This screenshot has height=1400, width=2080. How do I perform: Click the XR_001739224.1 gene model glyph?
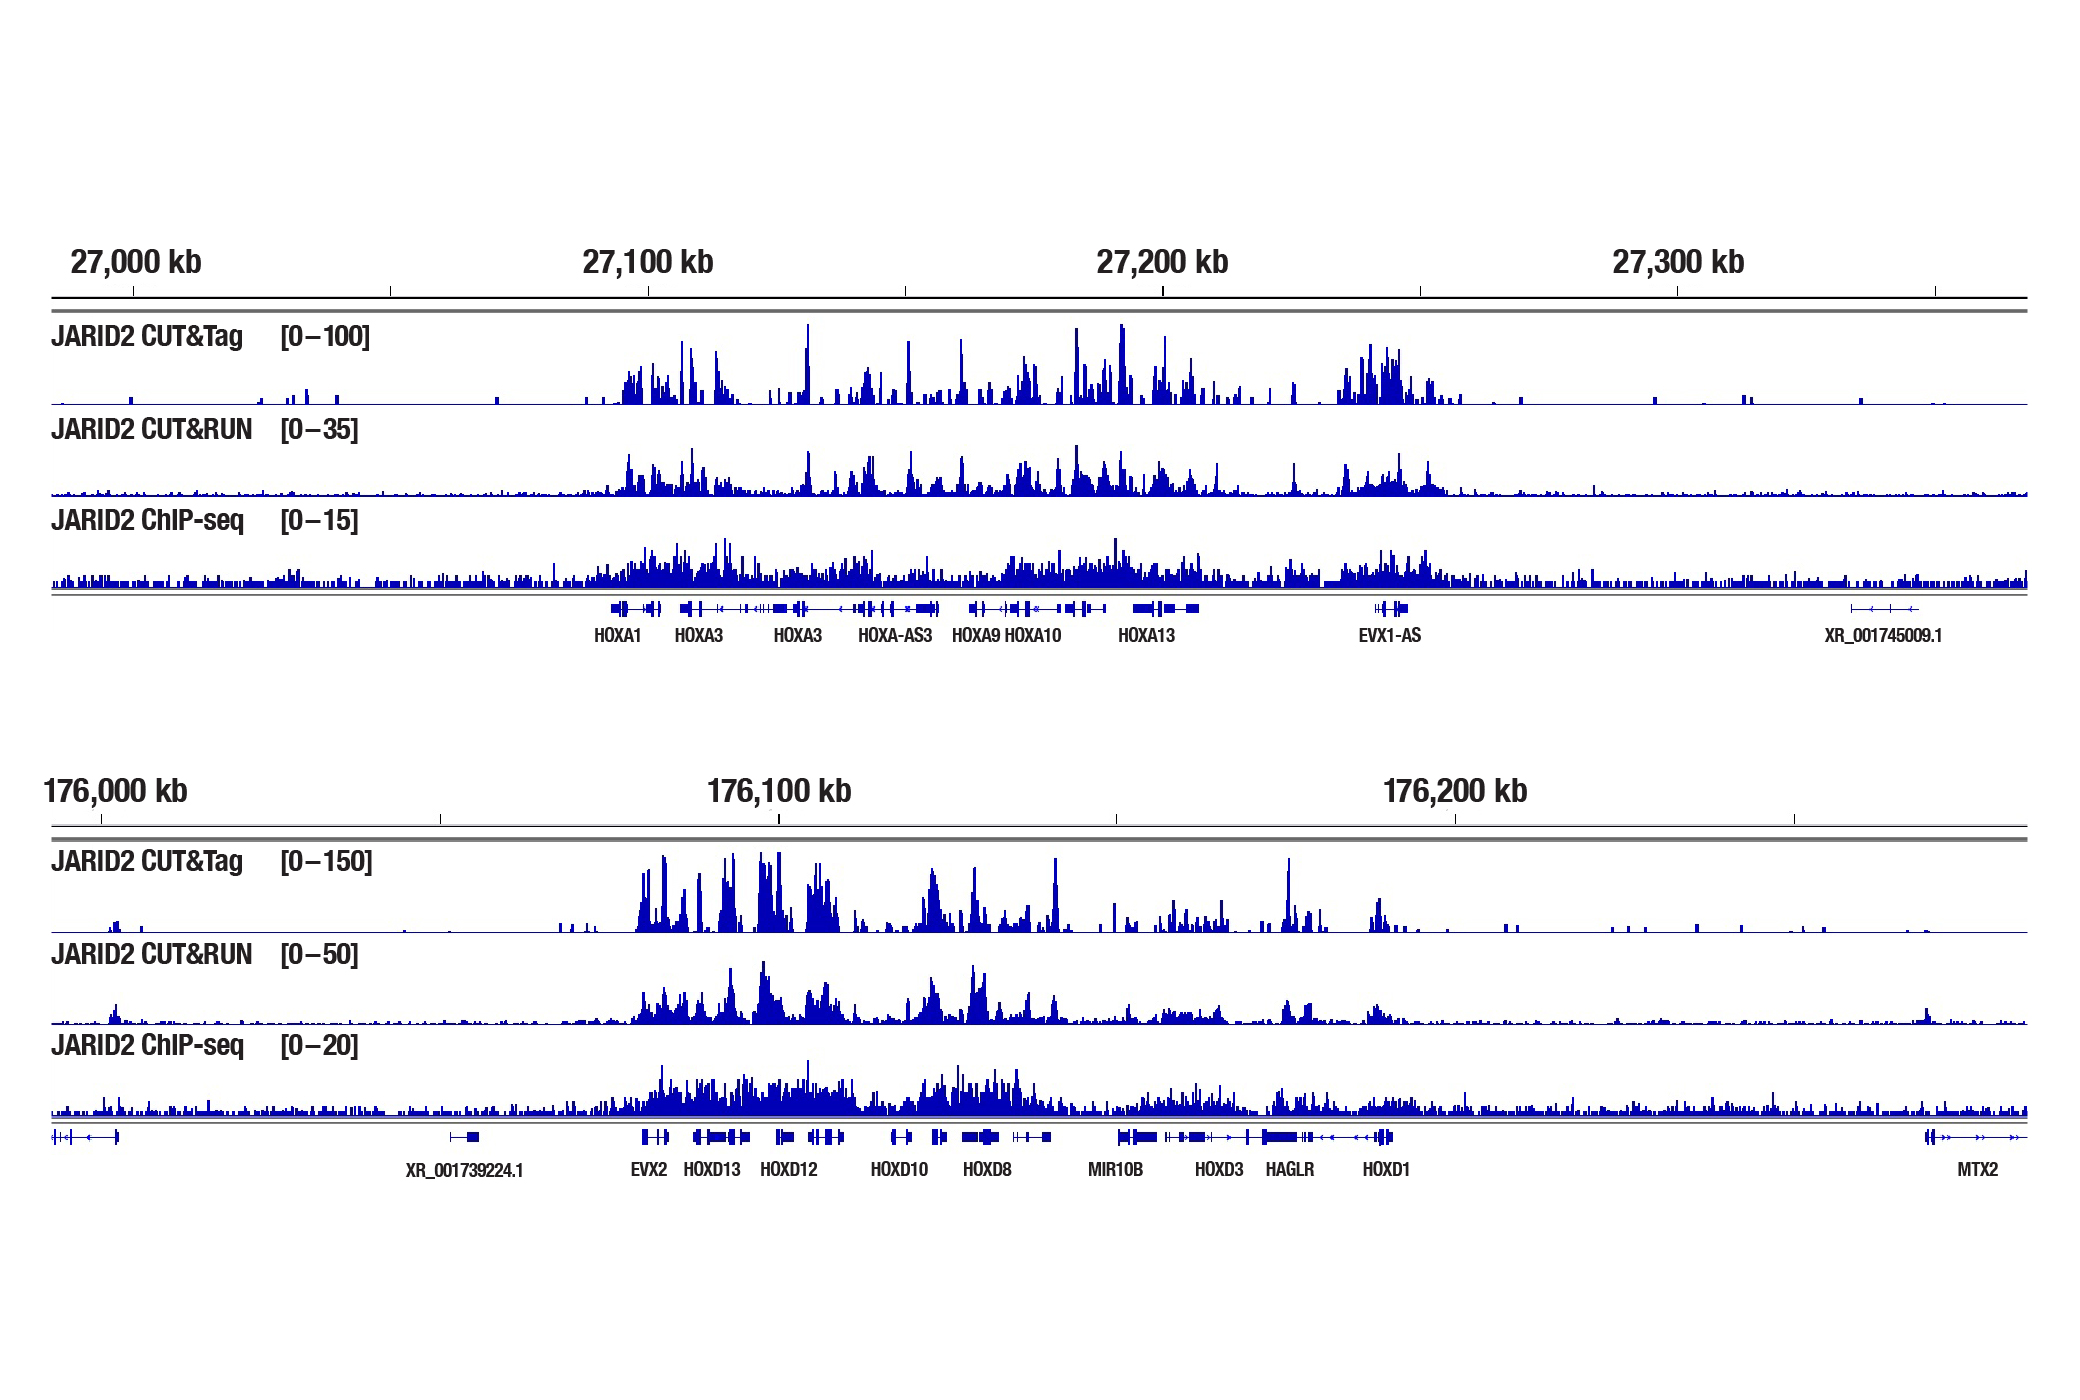pyautogui.click(x=465, y=1137)
